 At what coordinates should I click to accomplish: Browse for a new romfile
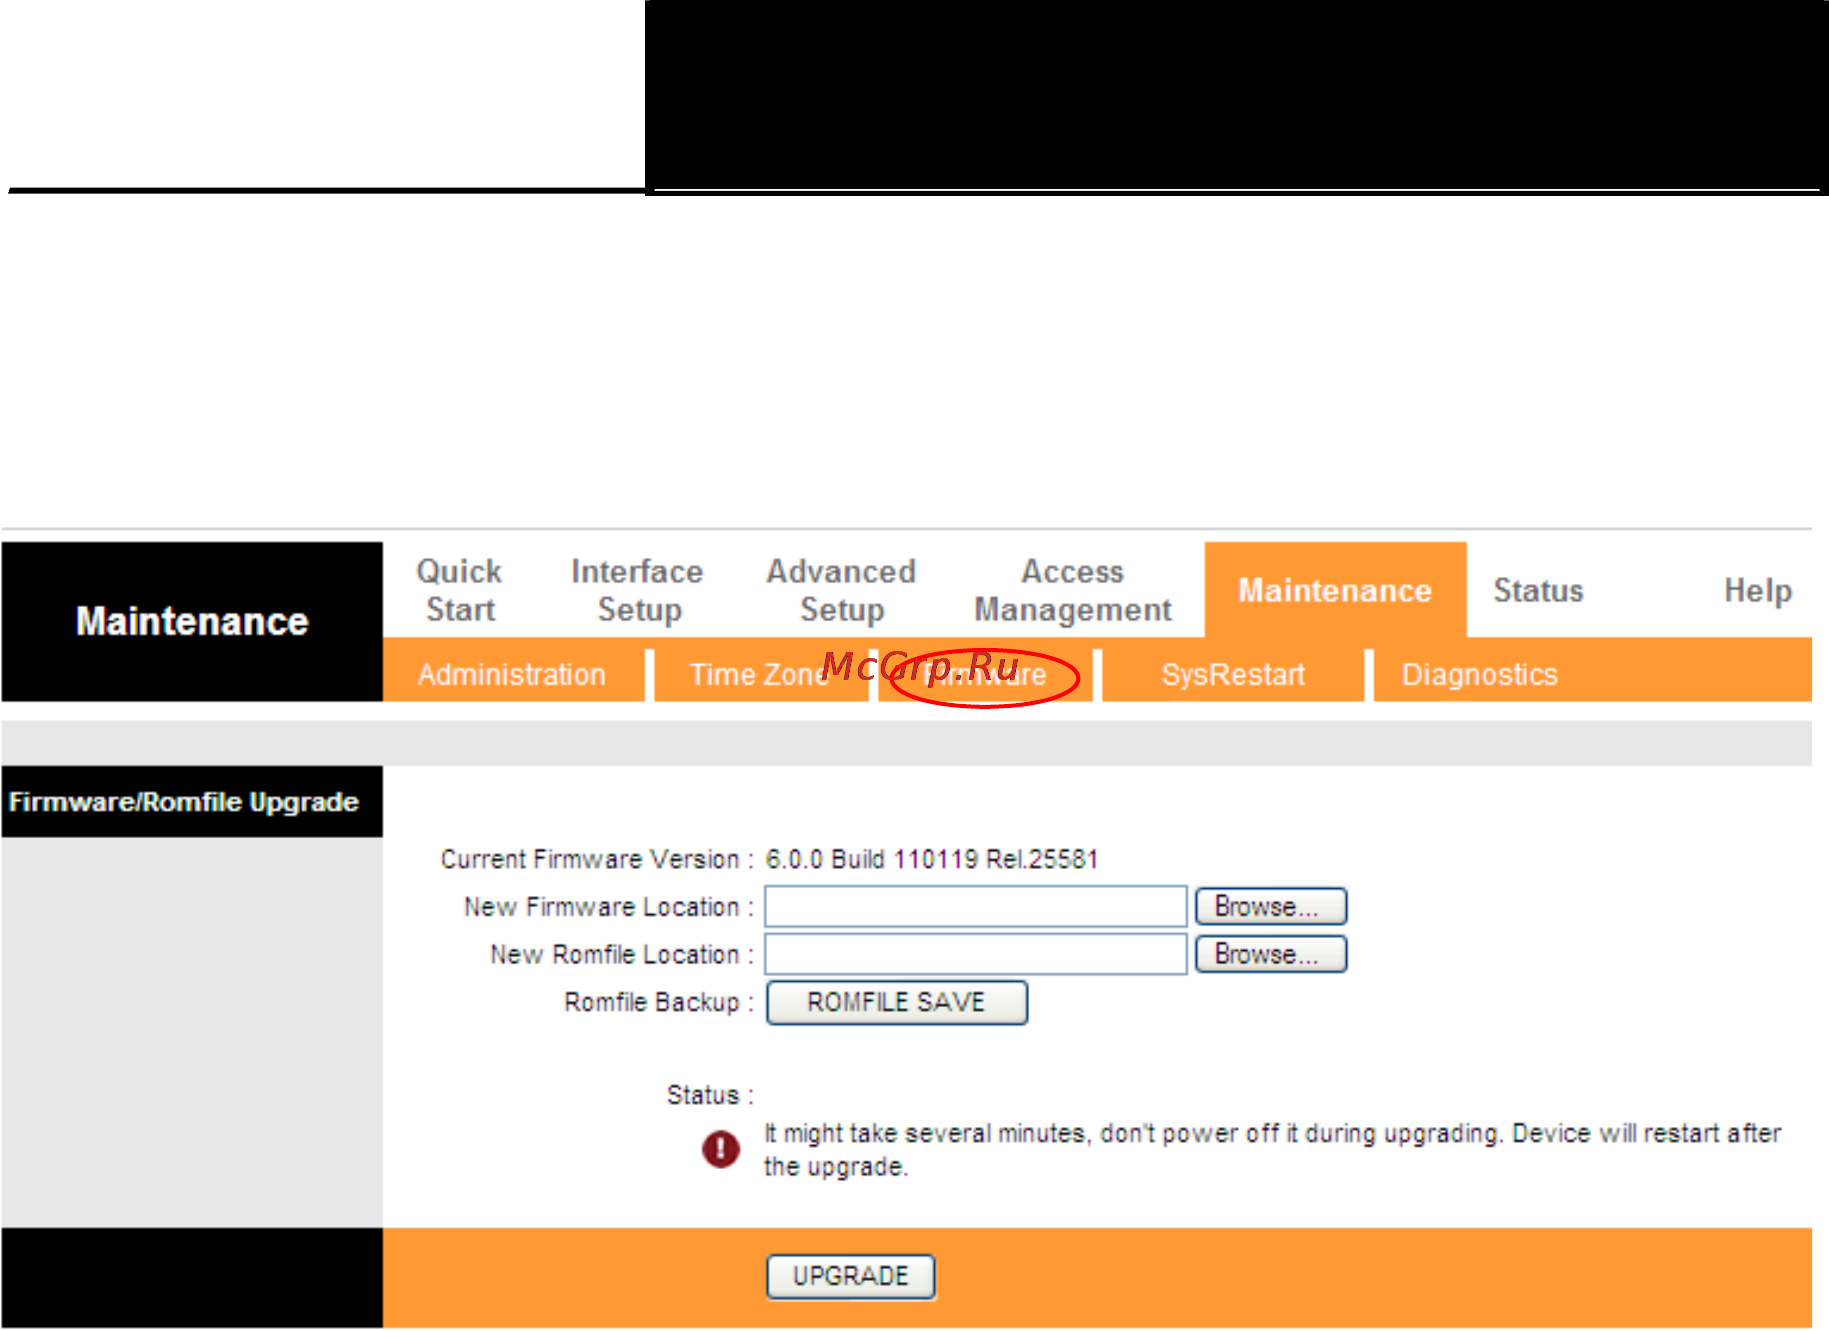(1271, 954)
